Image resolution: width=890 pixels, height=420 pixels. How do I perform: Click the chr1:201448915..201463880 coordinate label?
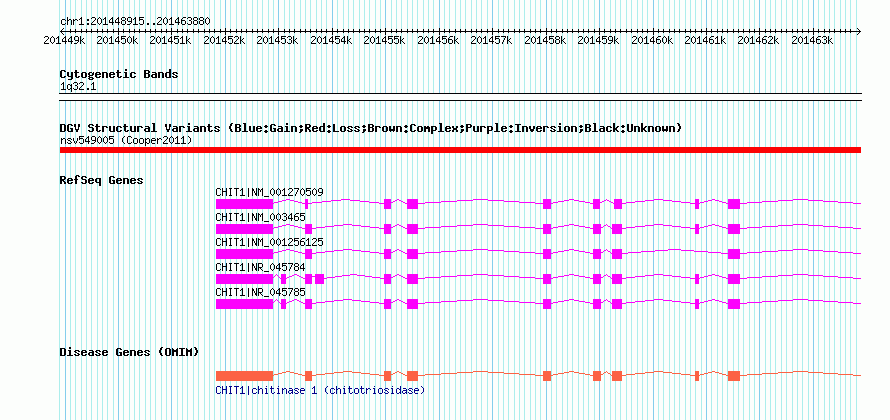click(135, 22)
